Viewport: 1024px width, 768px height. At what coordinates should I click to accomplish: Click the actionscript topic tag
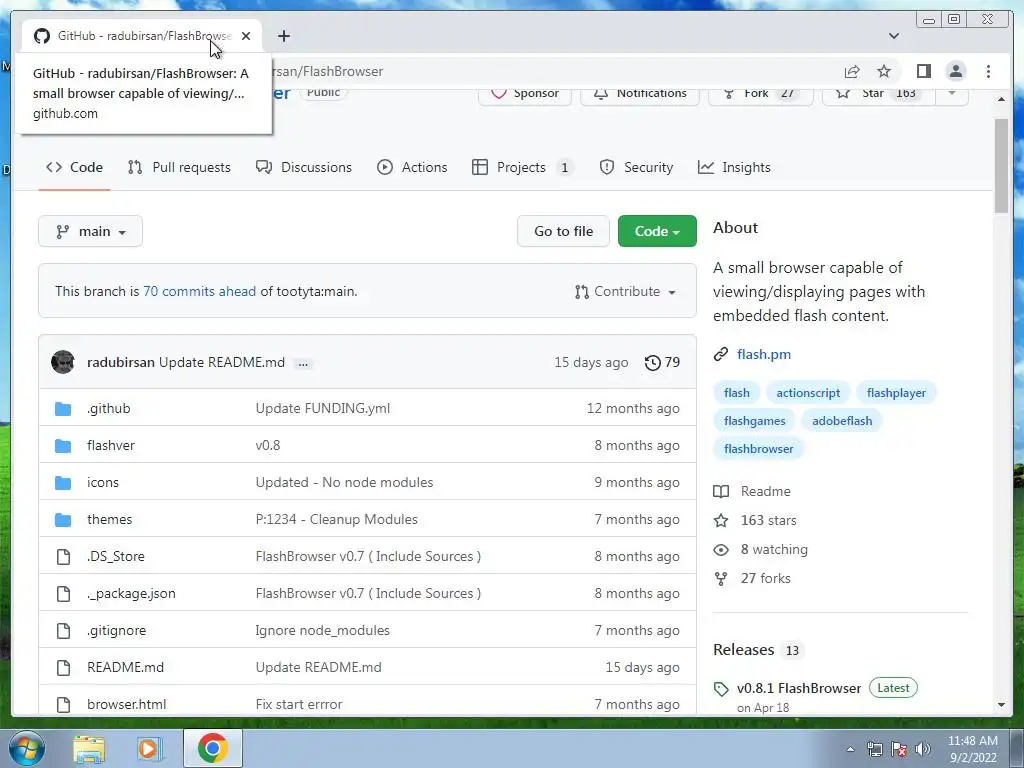808,392
